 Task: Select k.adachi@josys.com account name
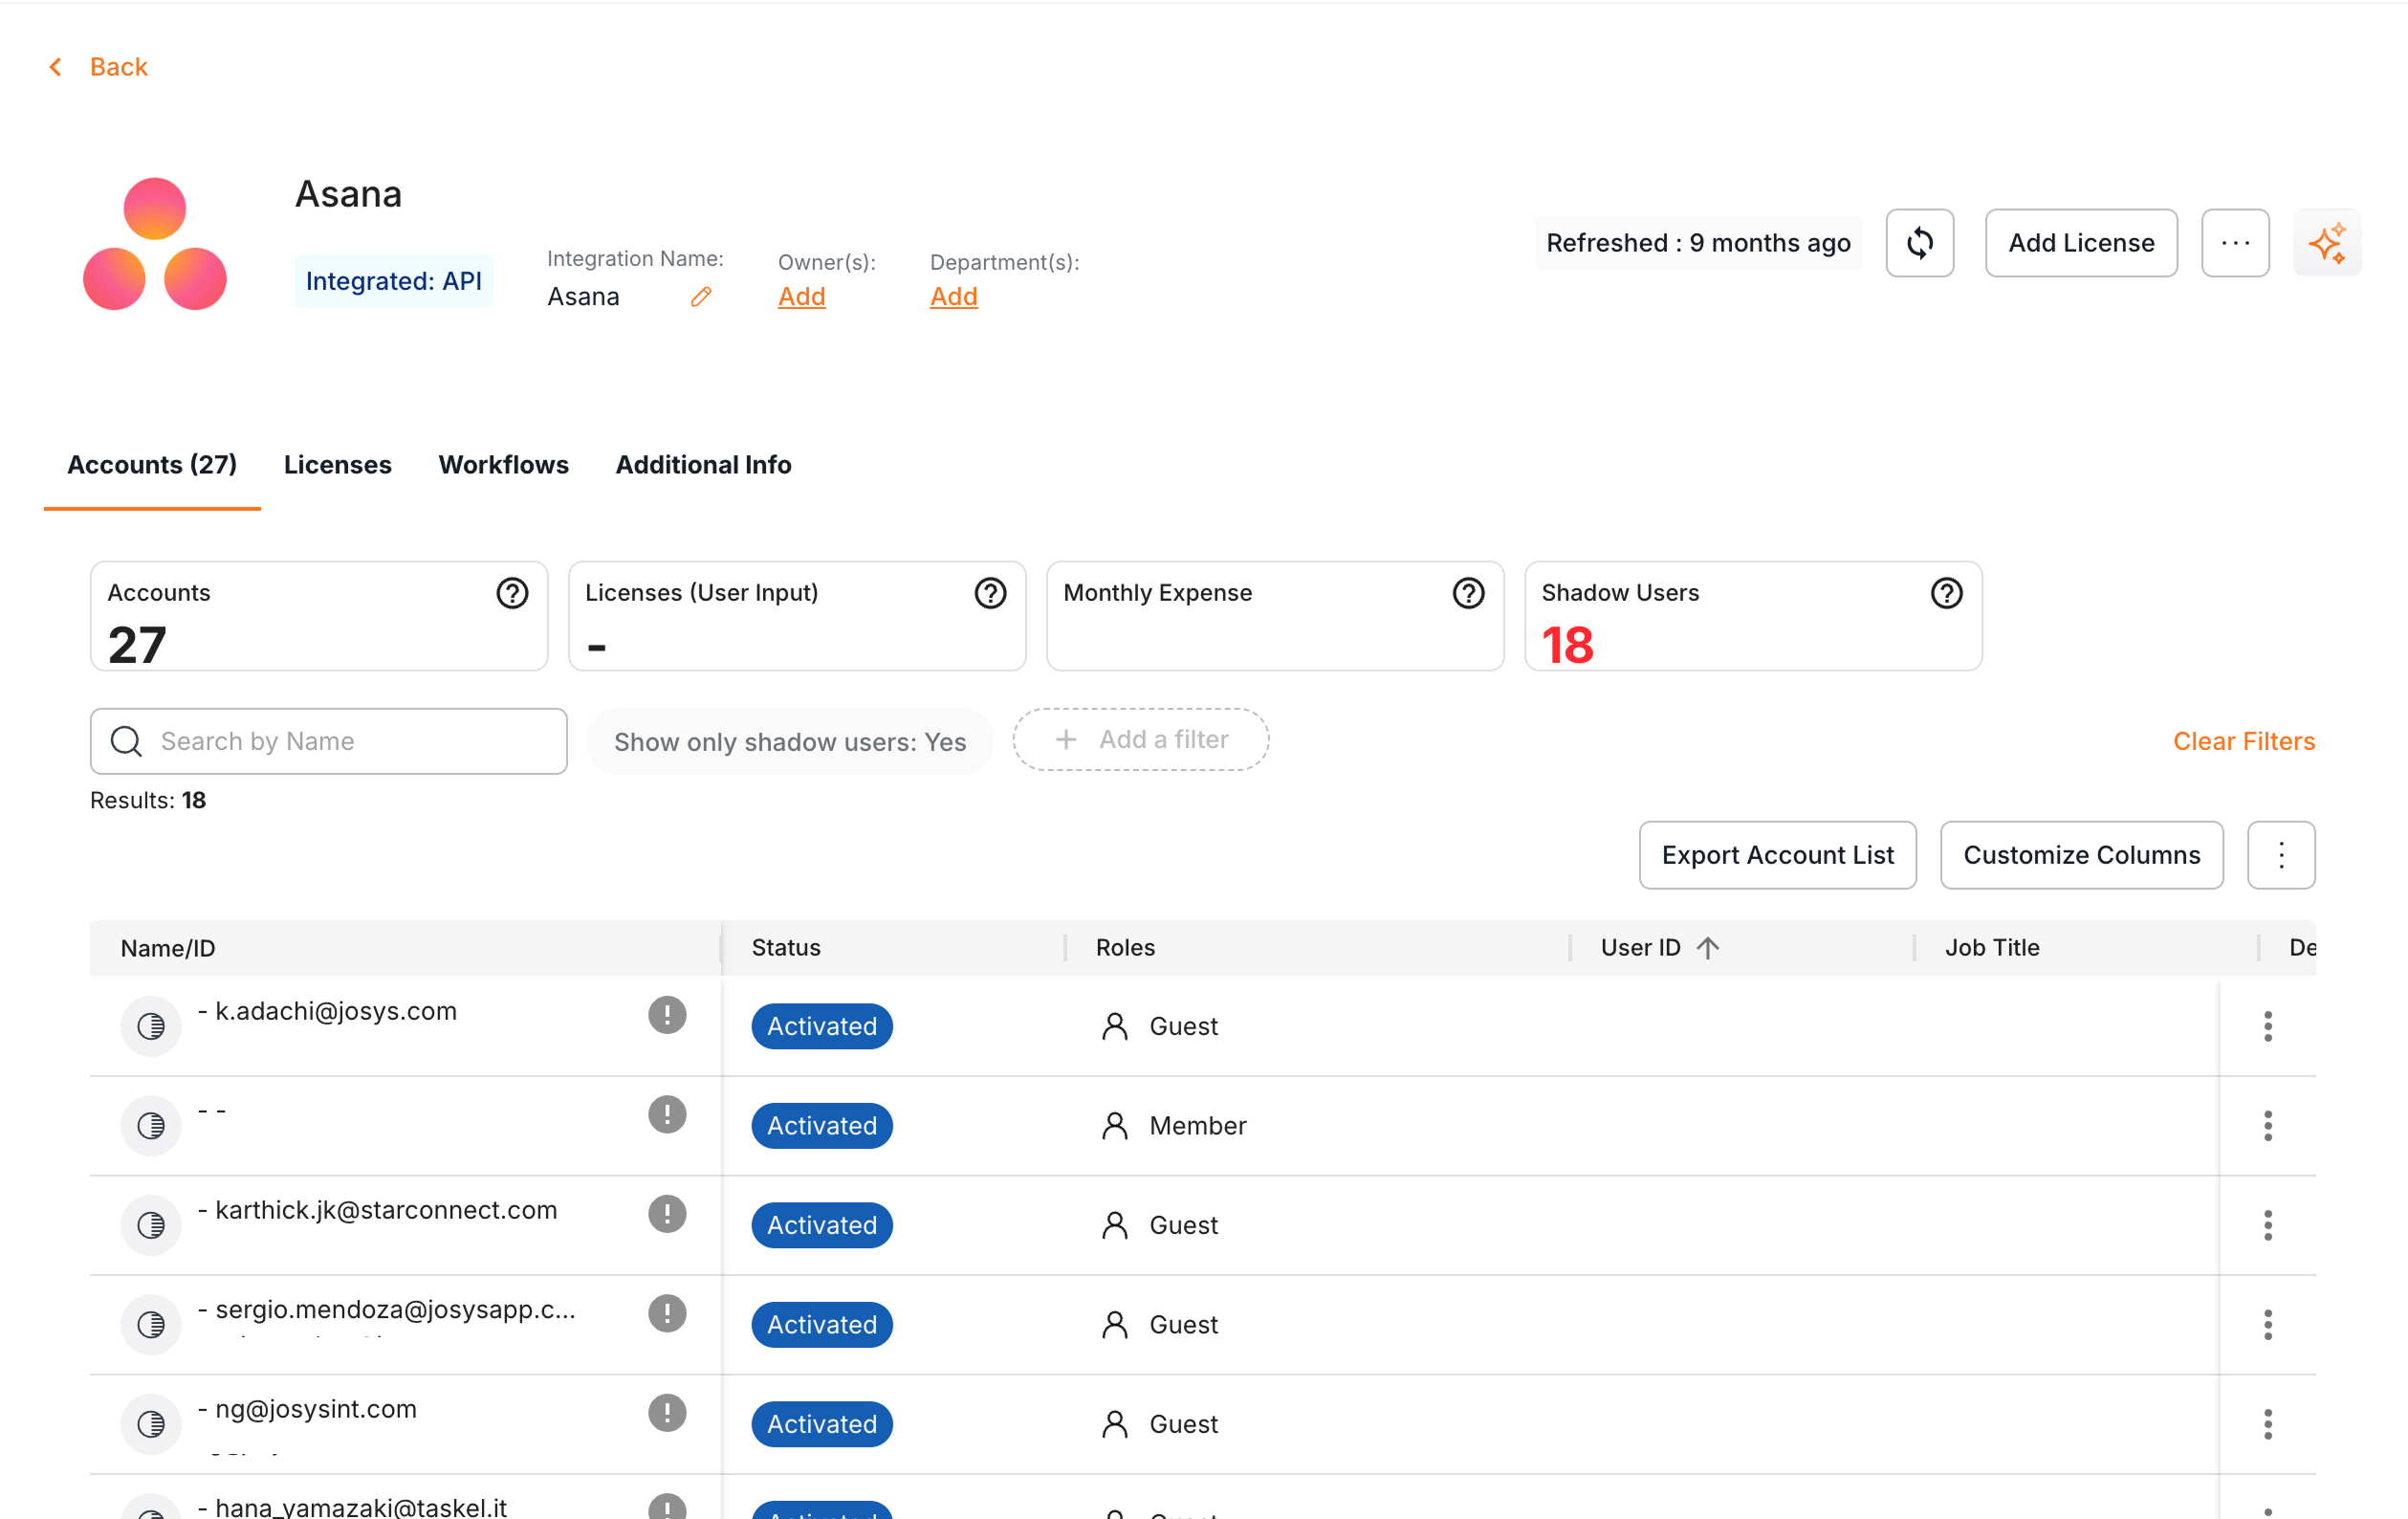336,1011
